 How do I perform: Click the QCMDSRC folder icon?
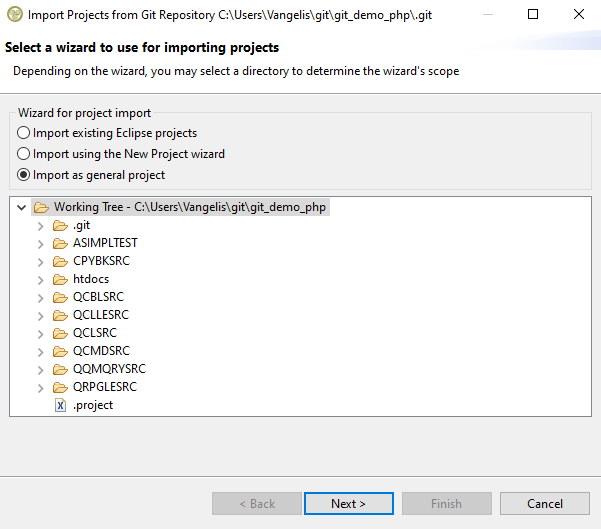[x=60, y=351]
